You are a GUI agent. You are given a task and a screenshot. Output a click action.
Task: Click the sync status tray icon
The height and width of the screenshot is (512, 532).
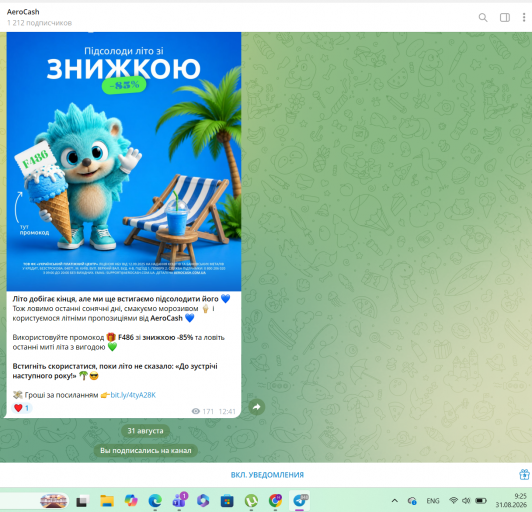pyautogui.click(x=412, y=501)
